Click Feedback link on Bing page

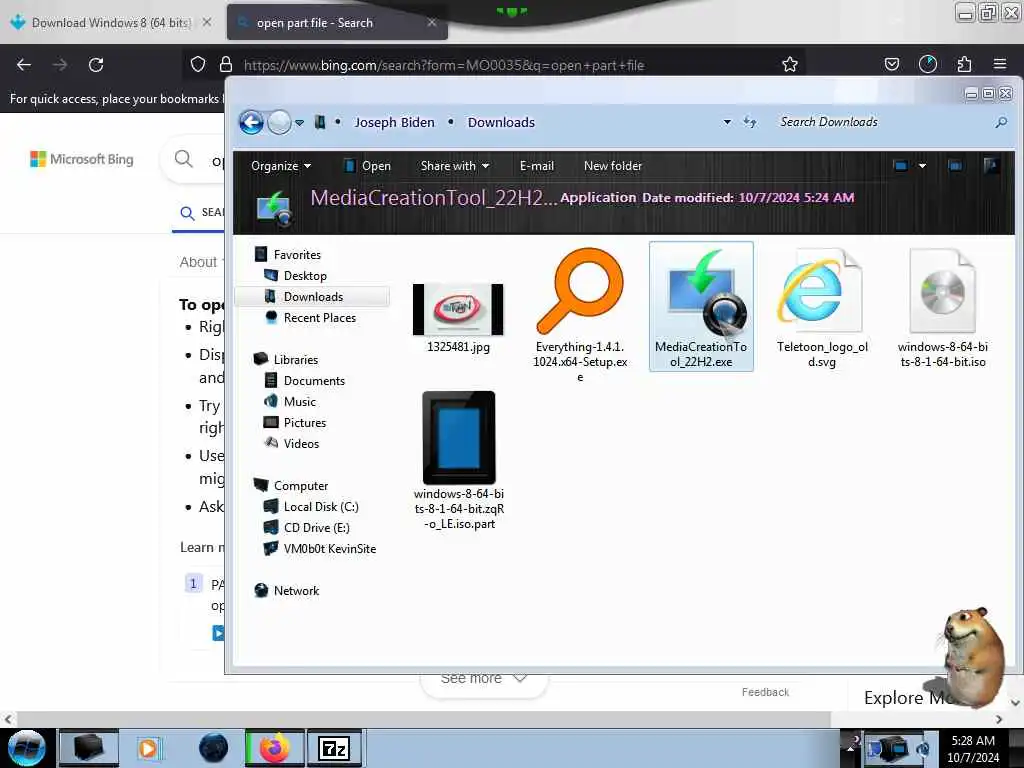(765, 692)
